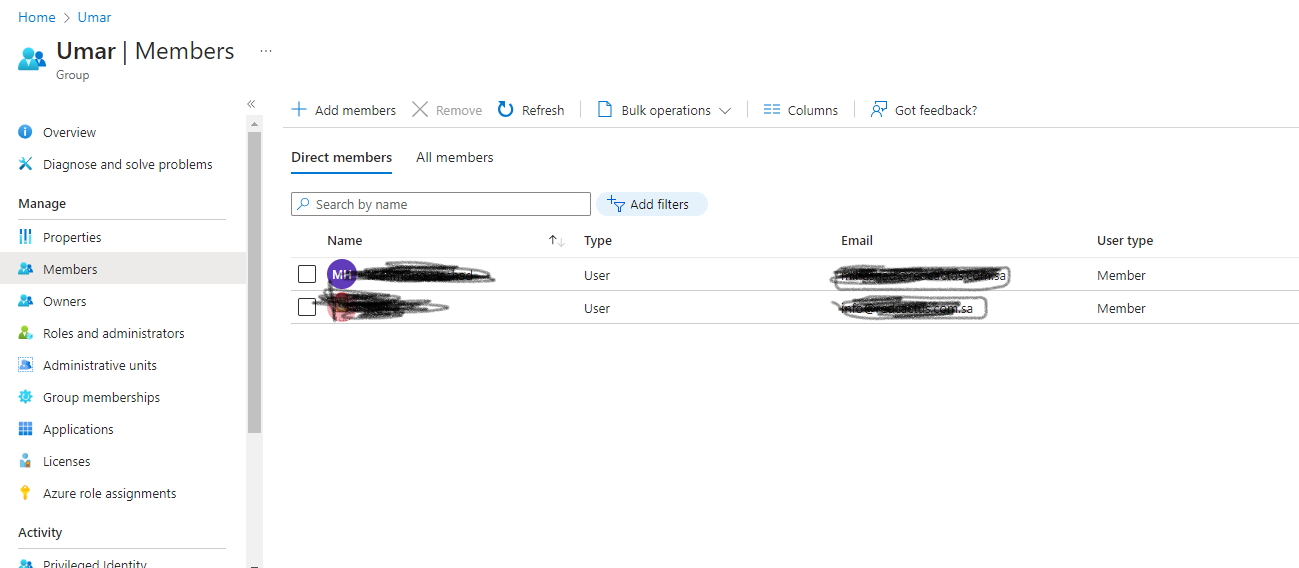The height and width of the screenshot is (568, 1299).
Task: Click Add filters button
Action: [x=652, y=204]
